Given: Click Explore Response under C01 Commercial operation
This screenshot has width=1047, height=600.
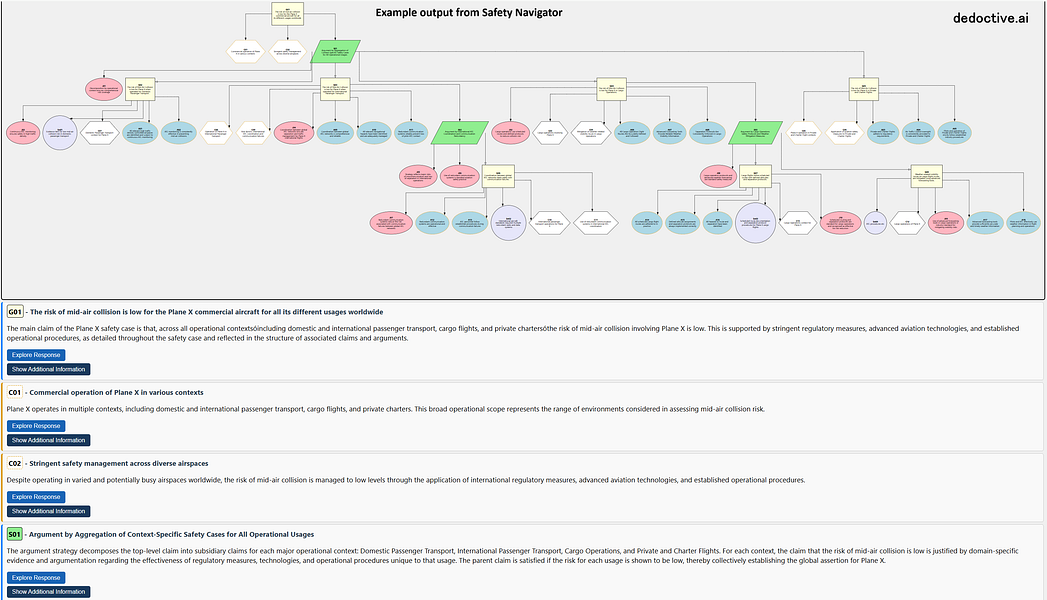Looking at the screenshot, I should (x=36, y=426).
